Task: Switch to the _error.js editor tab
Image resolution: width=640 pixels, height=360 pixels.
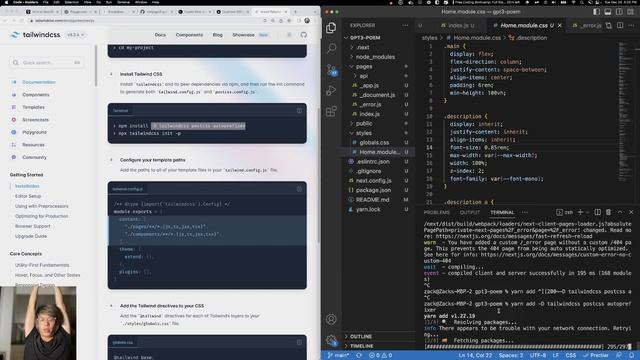Action: click(587, 25)
